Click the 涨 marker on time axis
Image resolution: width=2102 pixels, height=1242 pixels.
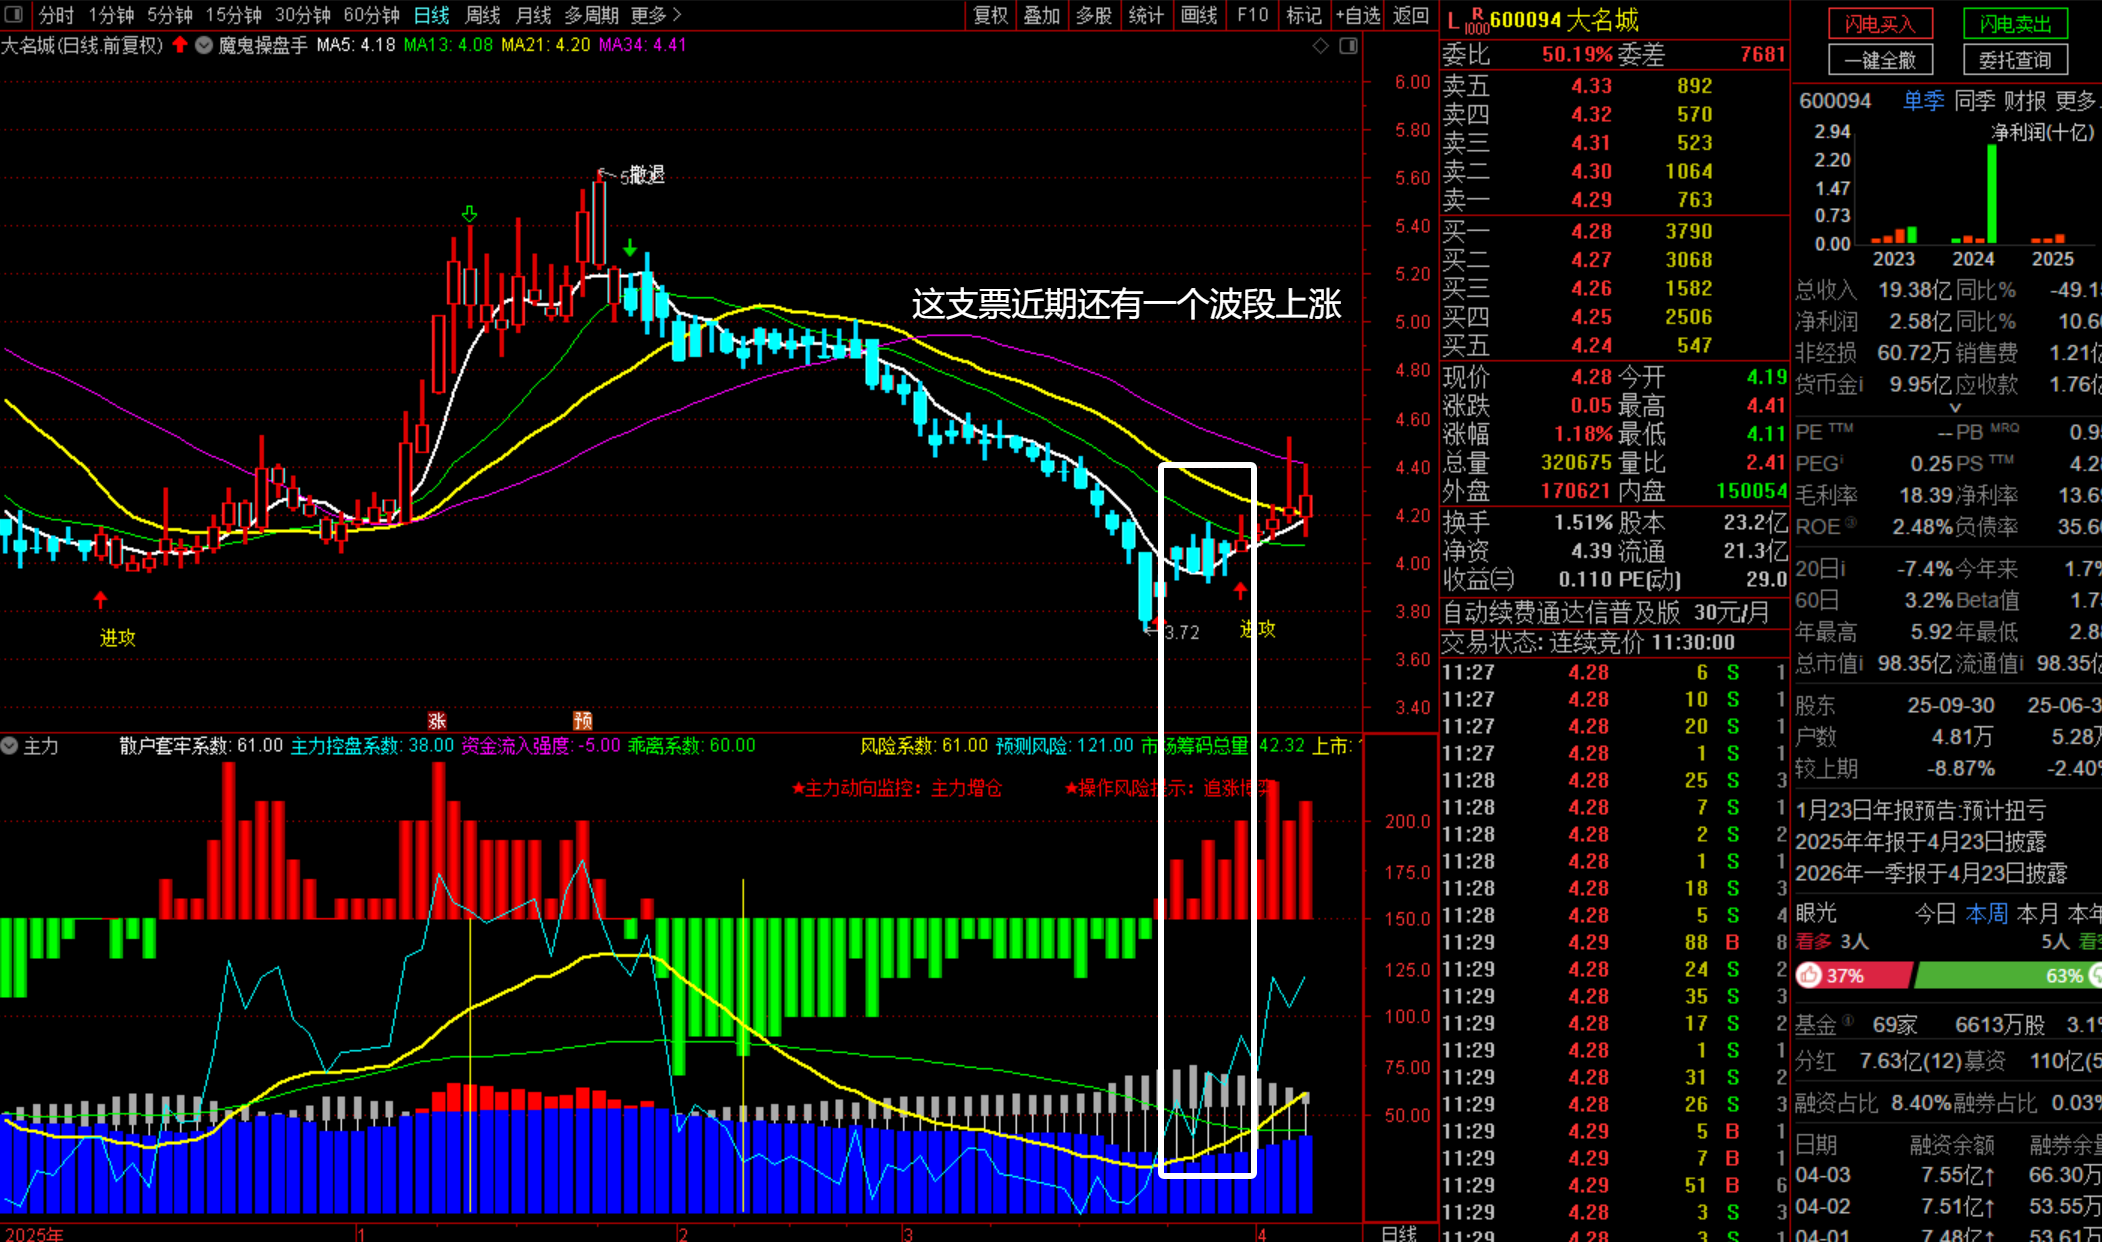(437, 720)
